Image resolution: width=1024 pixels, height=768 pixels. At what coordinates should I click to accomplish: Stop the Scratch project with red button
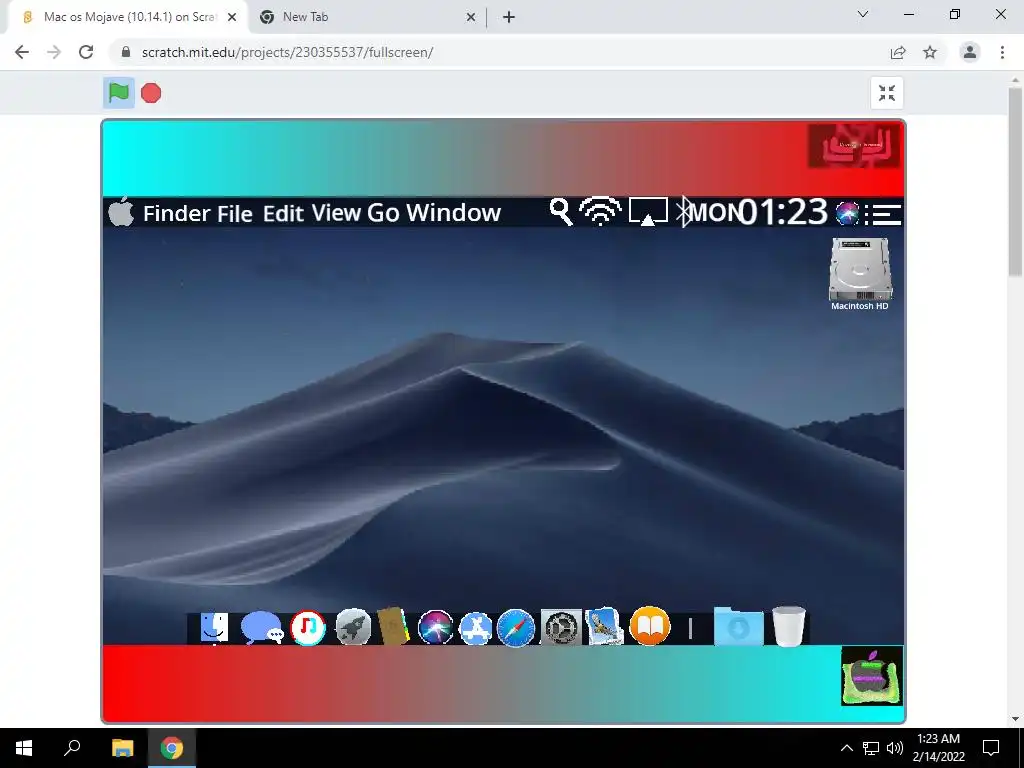pyautogui.click(x=151, y=93)
